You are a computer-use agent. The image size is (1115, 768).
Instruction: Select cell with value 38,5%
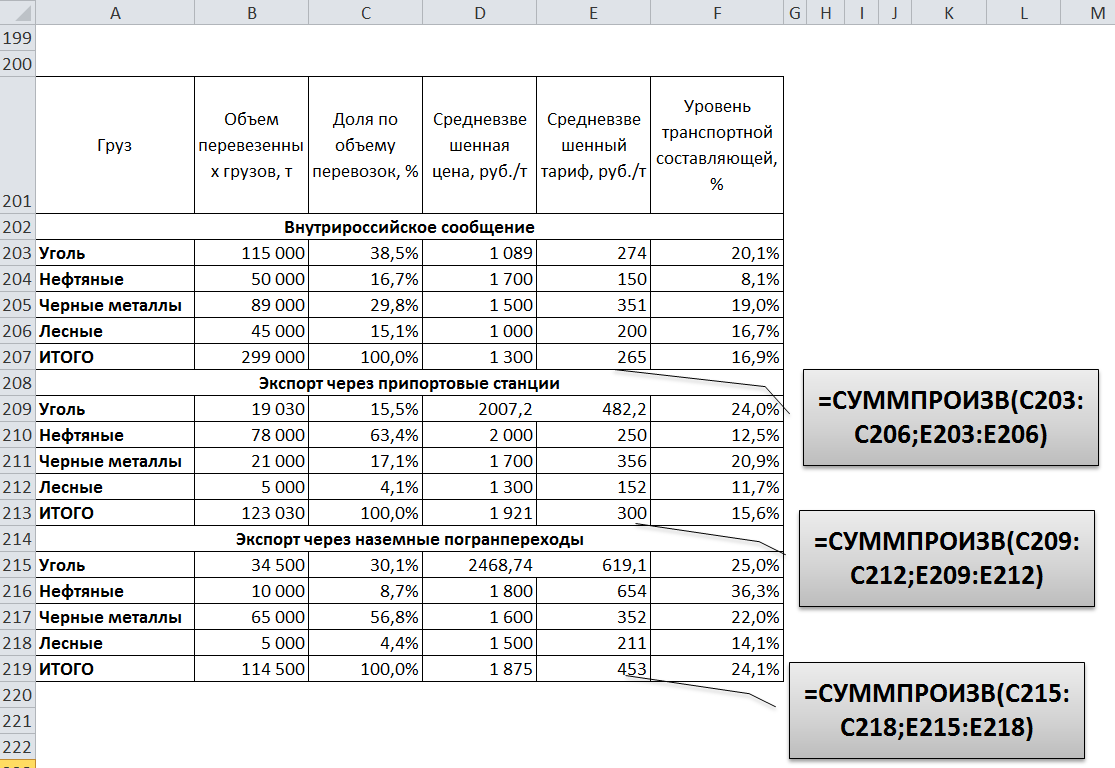pos(366,253)
